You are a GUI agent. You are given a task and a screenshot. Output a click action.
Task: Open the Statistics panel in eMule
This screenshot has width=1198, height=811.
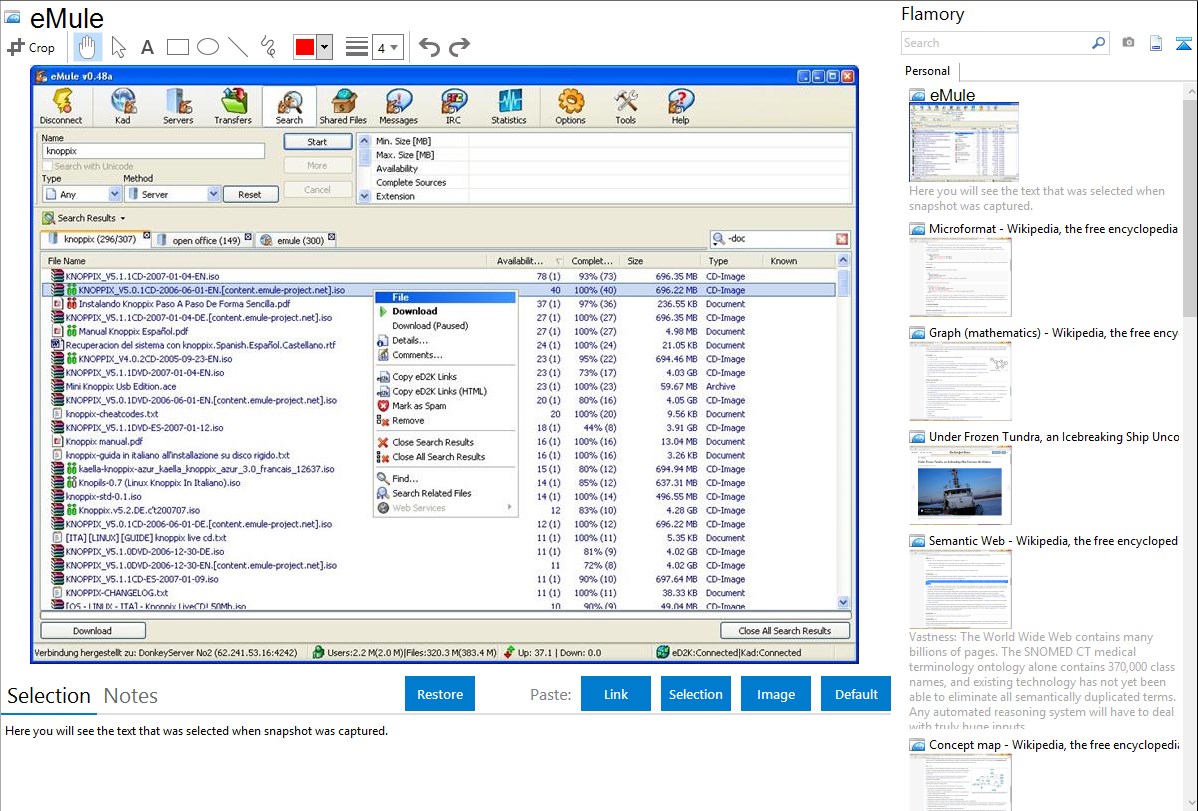509,106
